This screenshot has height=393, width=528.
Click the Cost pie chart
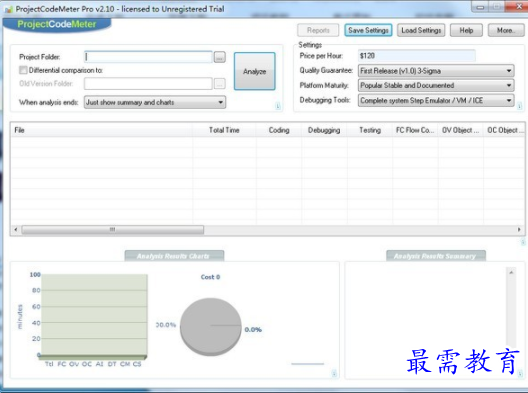[x=211, y=326]
